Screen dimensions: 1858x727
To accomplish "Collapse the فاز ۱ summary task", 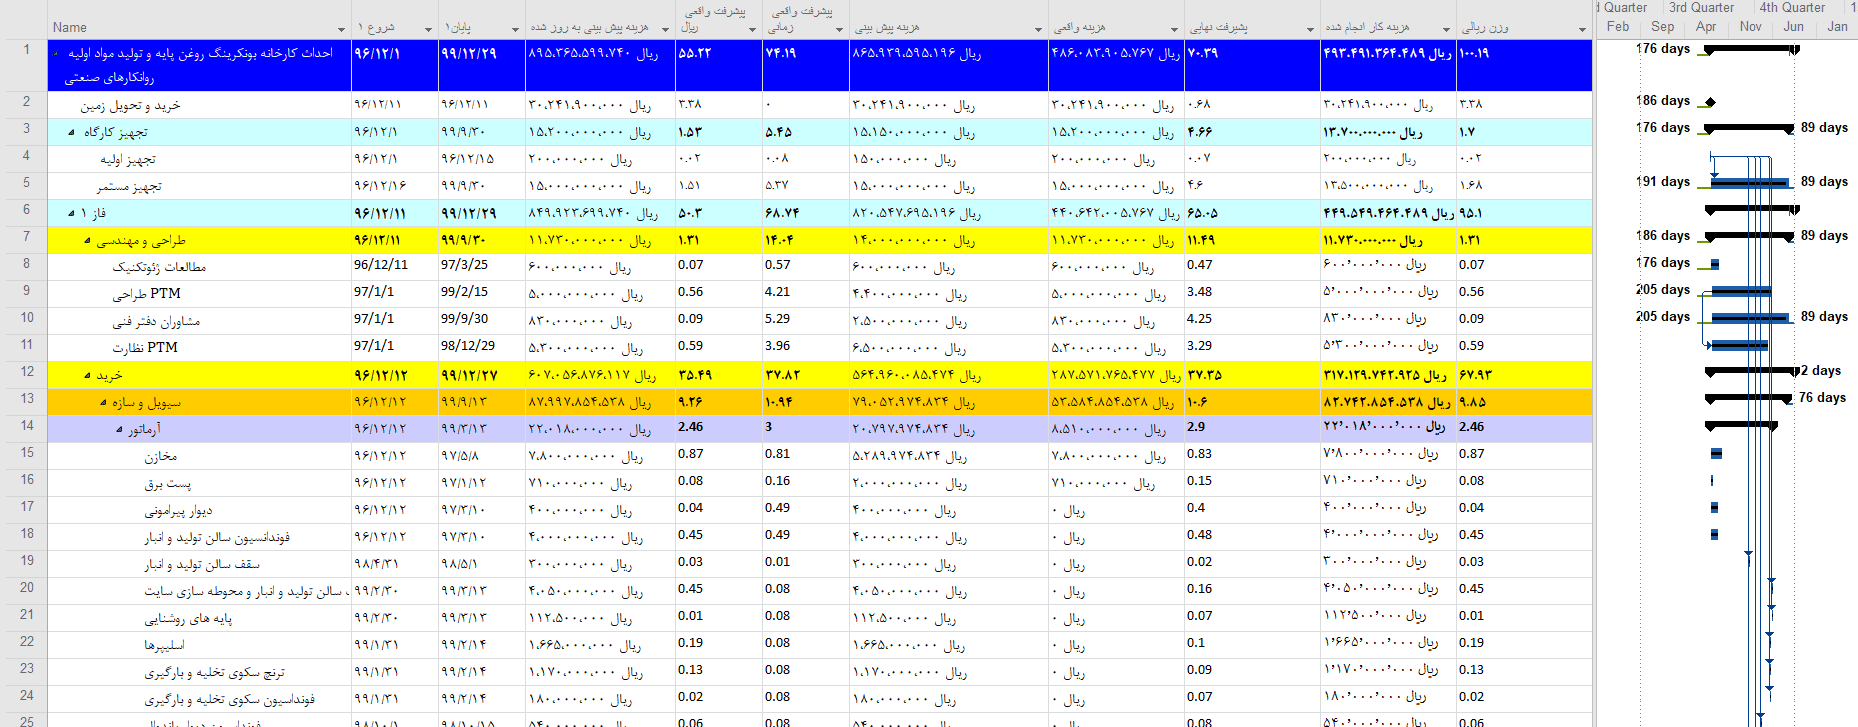I will [x=71, y=213].
